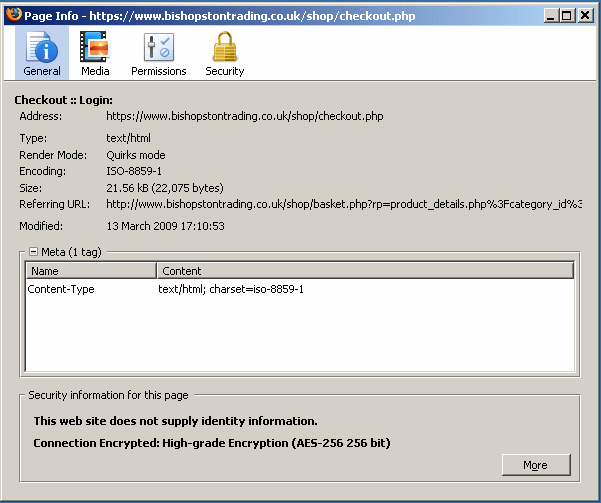
Task: Open the Security padlock icon
Action: coord(225,46)
